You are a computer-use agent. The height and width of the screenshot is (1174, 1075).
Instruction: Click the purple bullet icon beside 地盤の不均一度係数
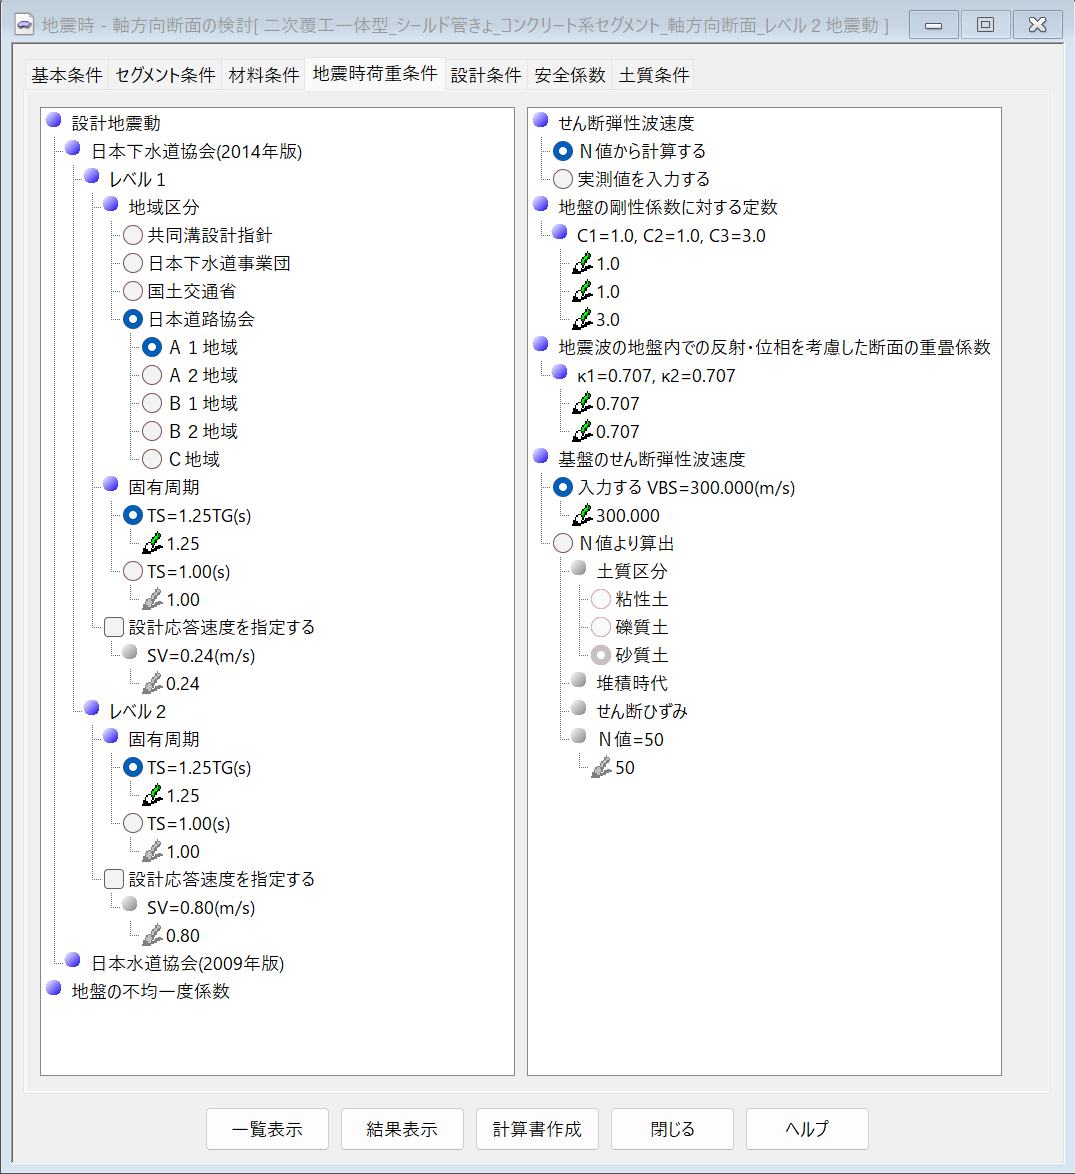pyautogui.click(x=54, y=990)
